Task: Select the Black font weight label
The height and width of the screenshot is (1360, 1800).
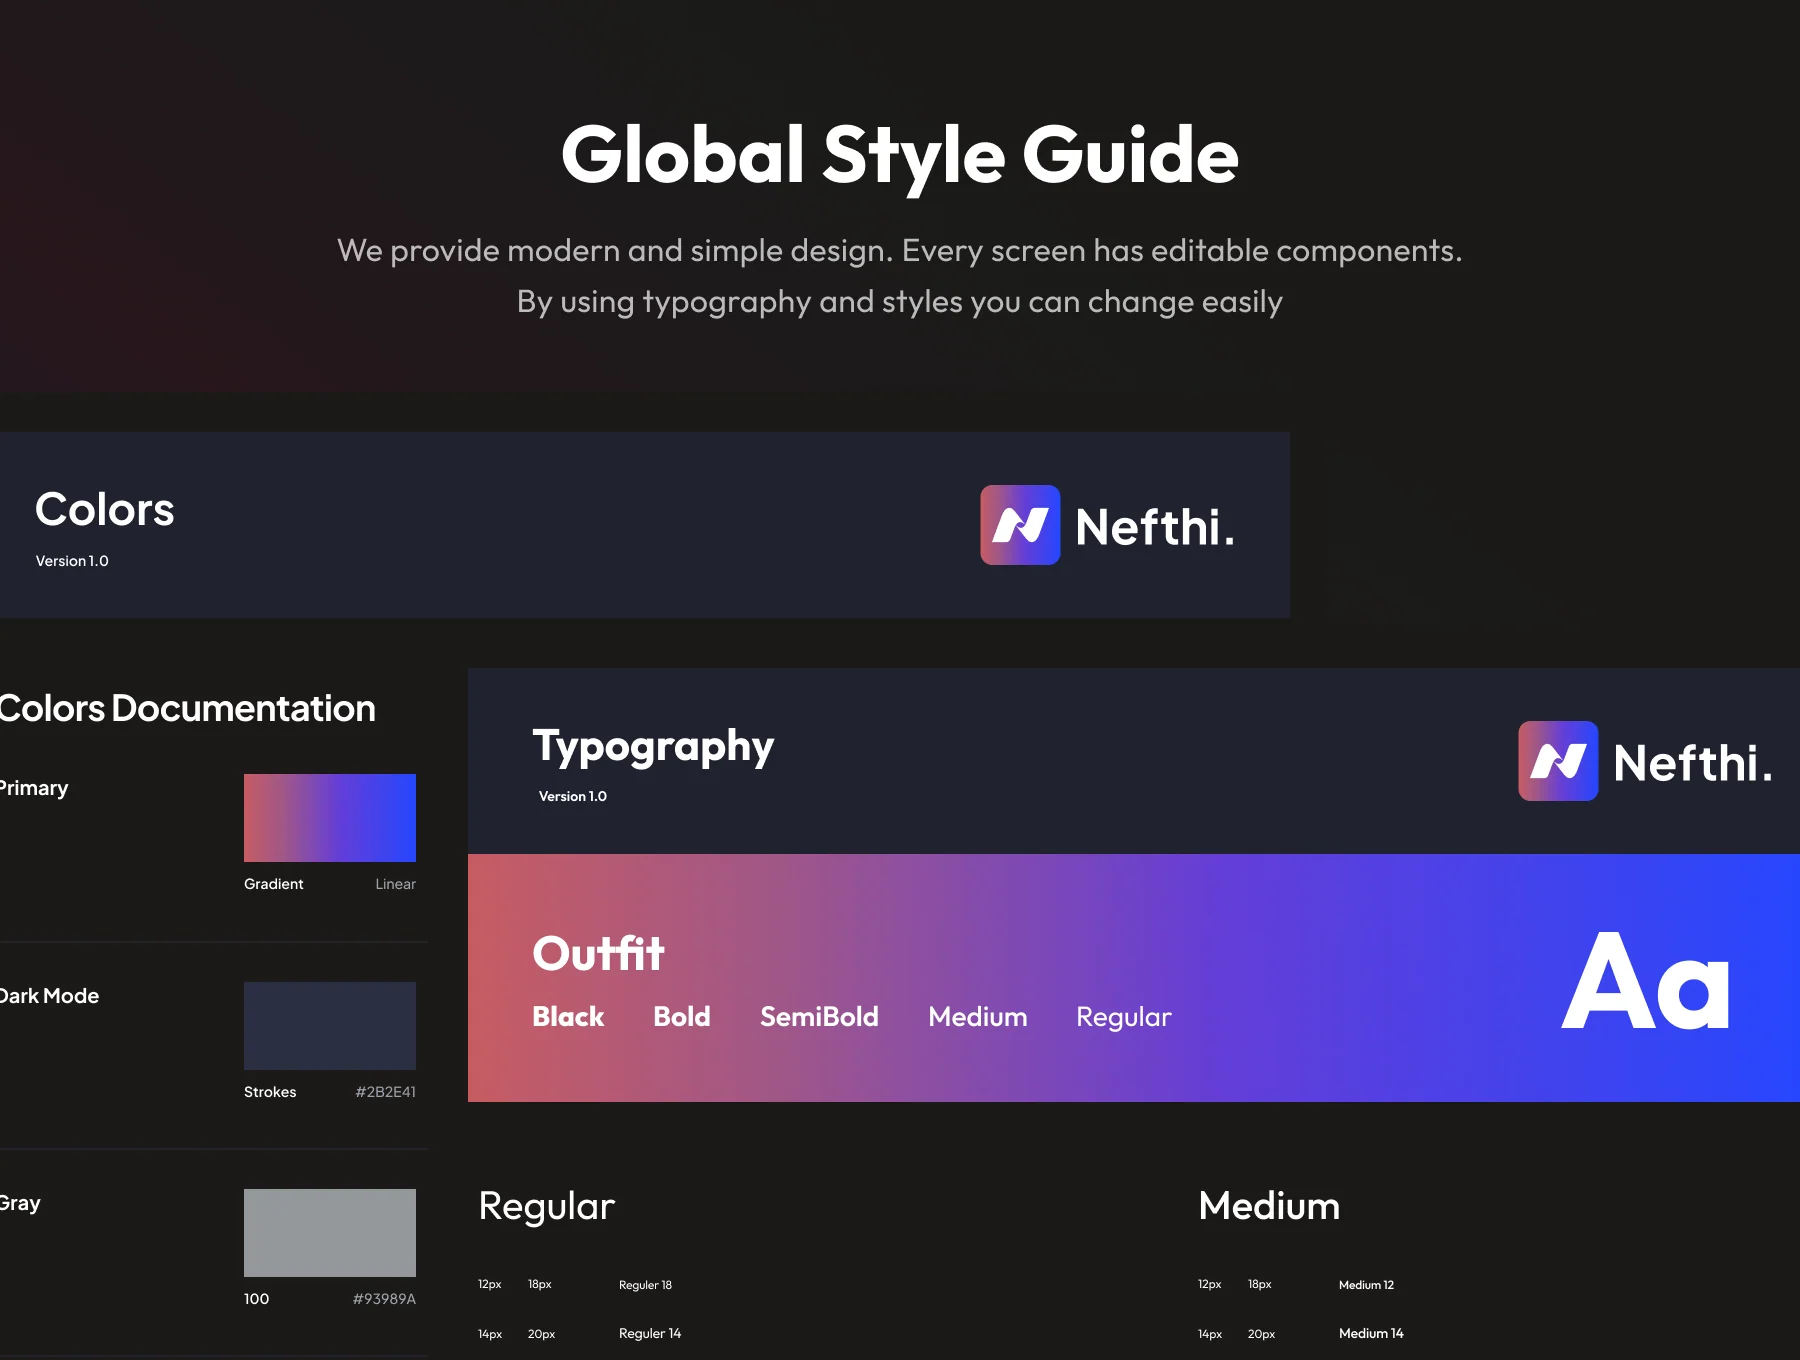Action: pyautogui.click(x=568, y=1017)
